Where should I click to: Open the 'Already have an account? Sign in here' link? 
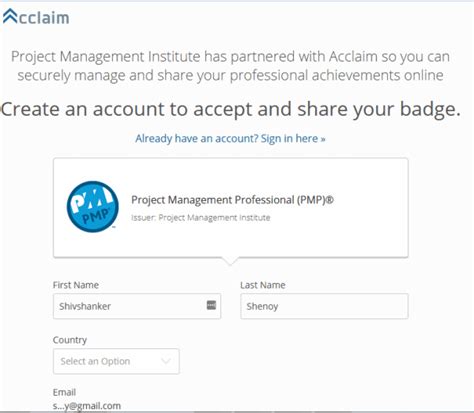pyautogui.click(x=230, y=138)
